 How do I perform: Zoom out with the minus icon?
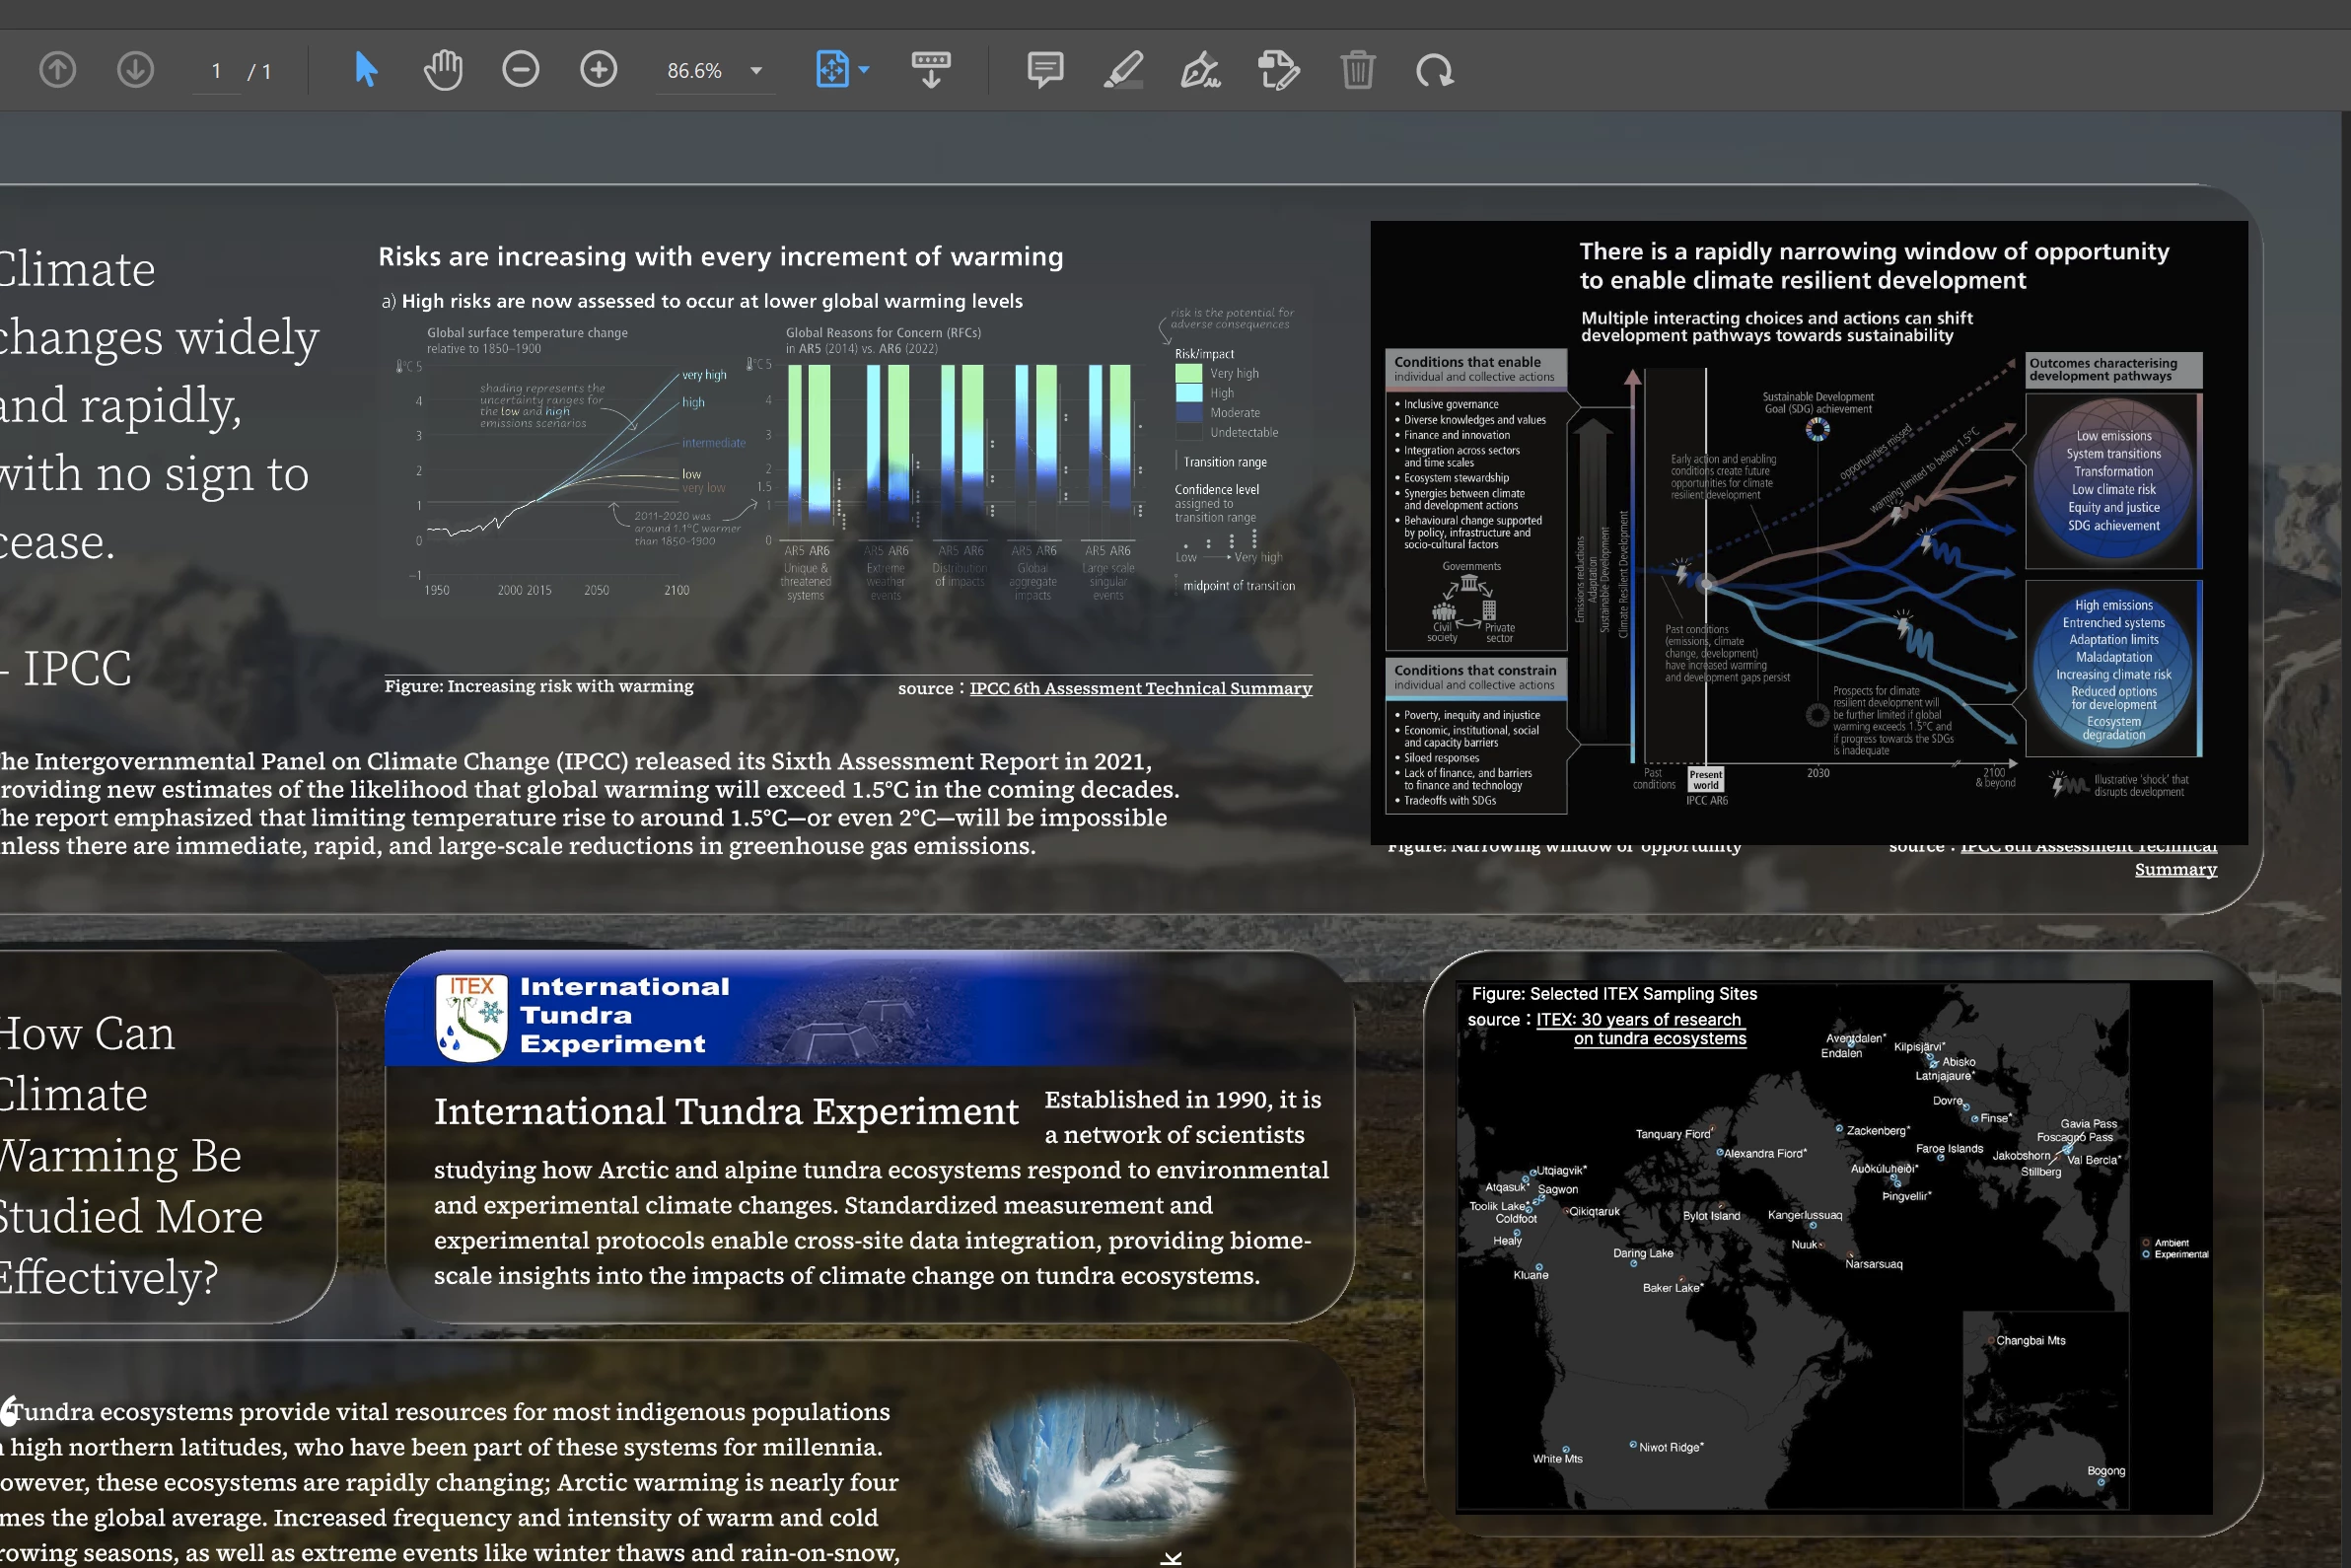(x=520, y=70)
